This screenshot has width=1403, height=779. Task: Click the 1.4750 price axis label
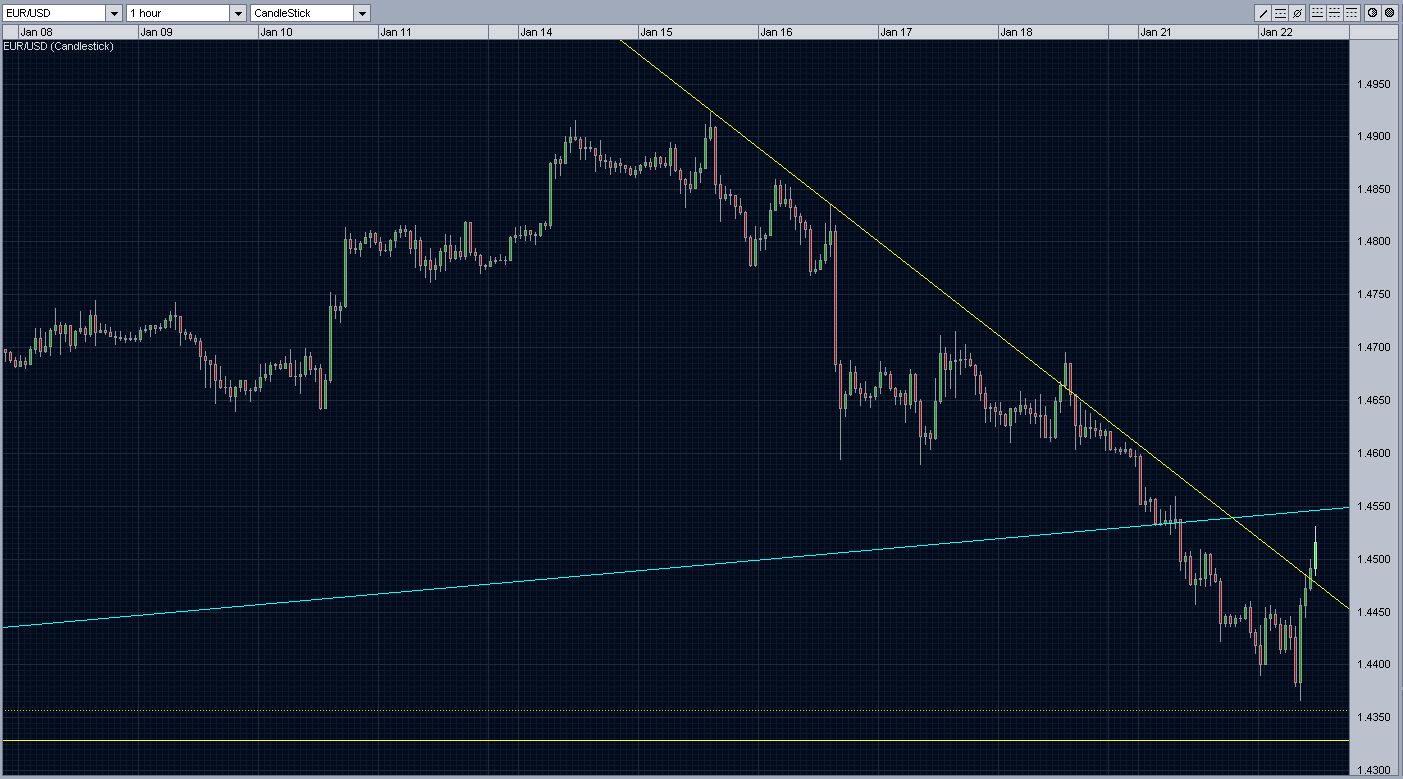pyautogui.click(x=1373, y=295)
